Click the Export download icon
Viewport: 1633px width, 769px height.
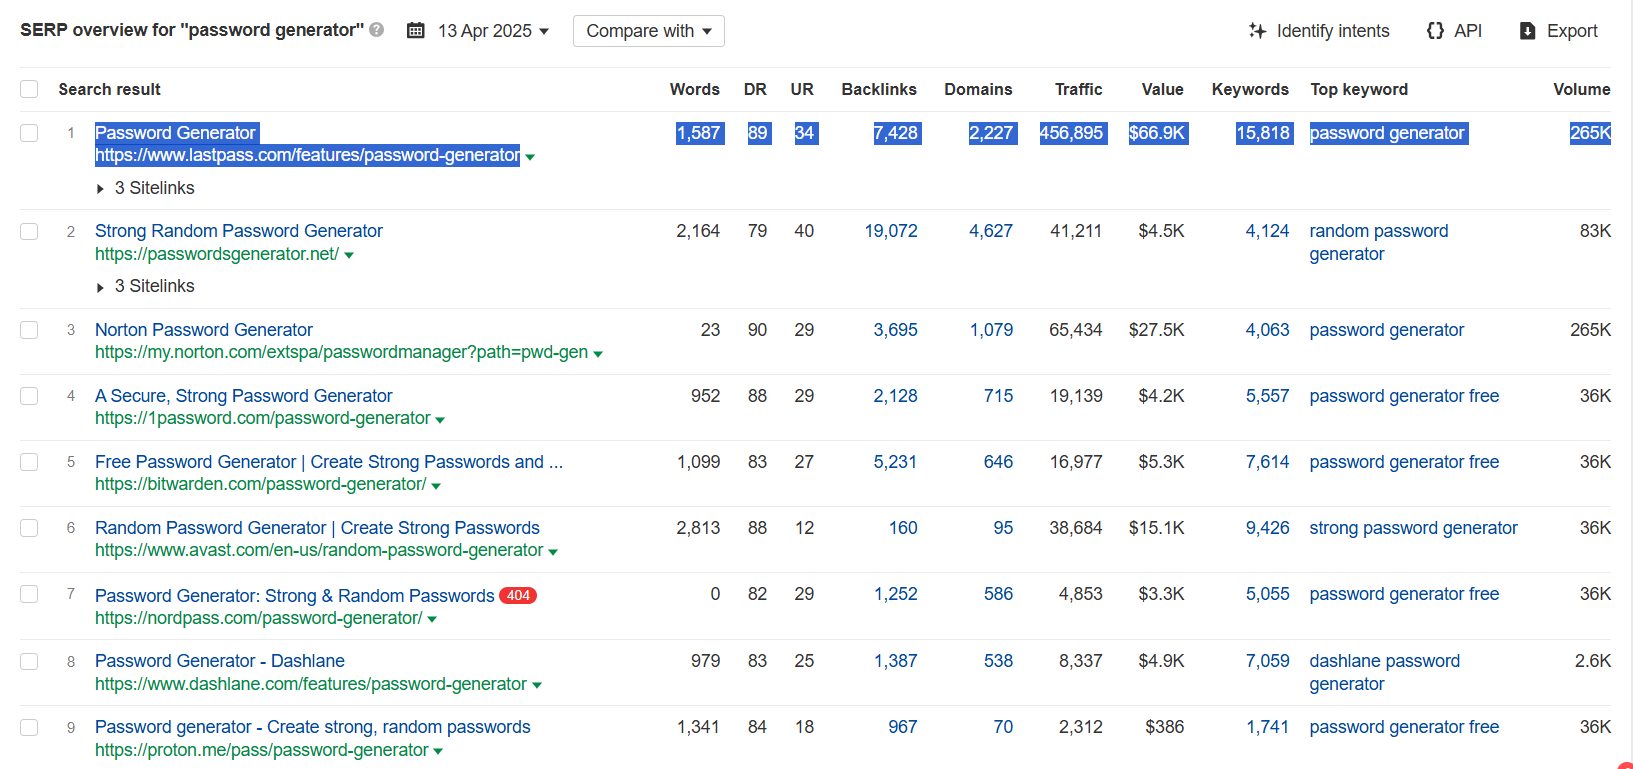click(1527, 31)
